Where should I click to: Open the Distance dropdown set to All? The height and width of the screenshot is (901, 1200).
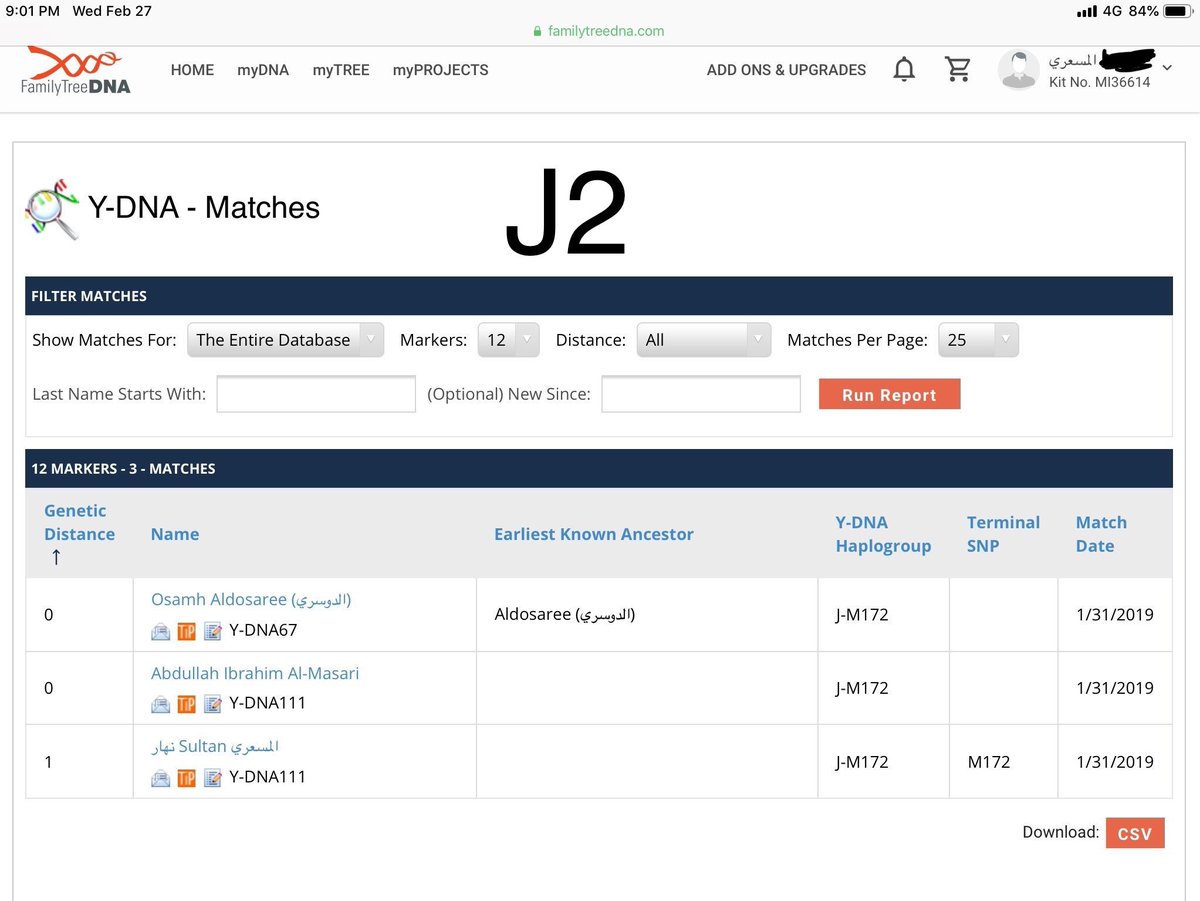click(x=704, y=340)
